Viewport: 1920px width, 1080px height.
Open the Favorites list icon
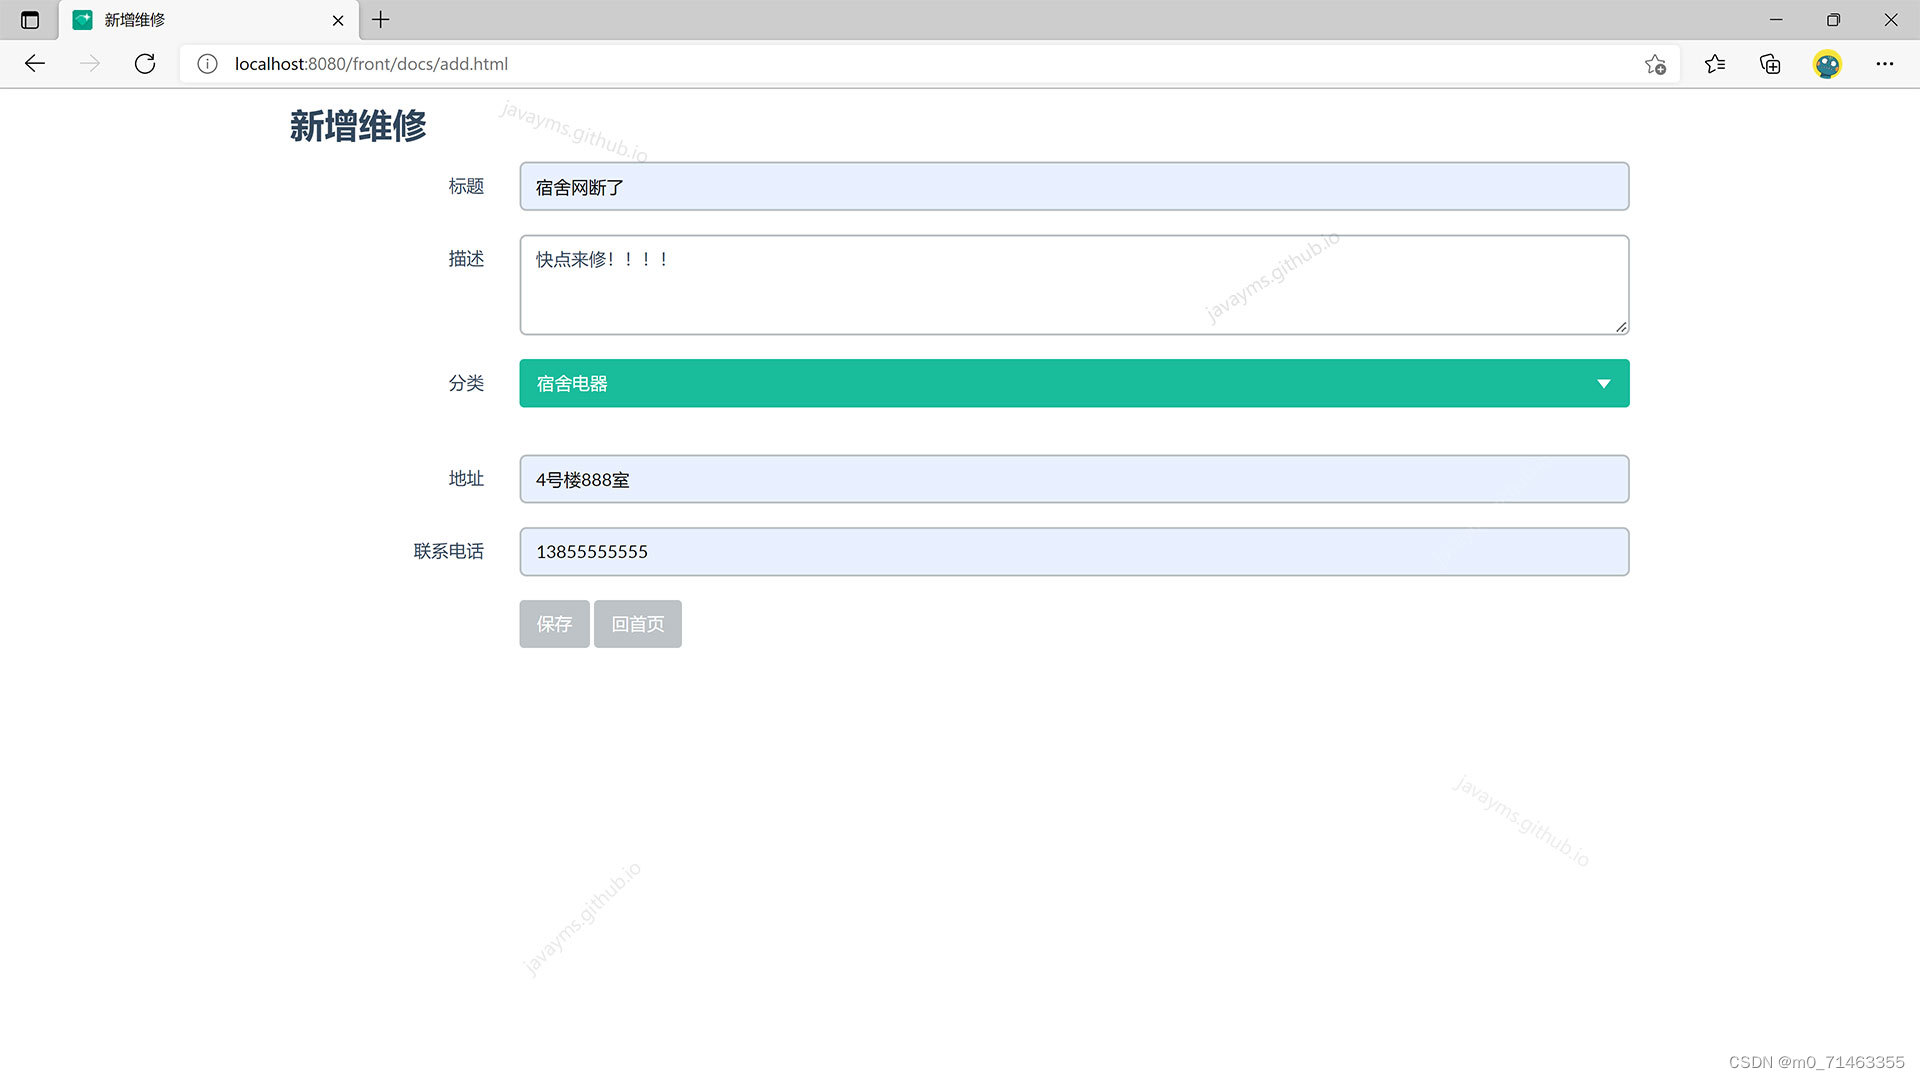(1715, 64)
